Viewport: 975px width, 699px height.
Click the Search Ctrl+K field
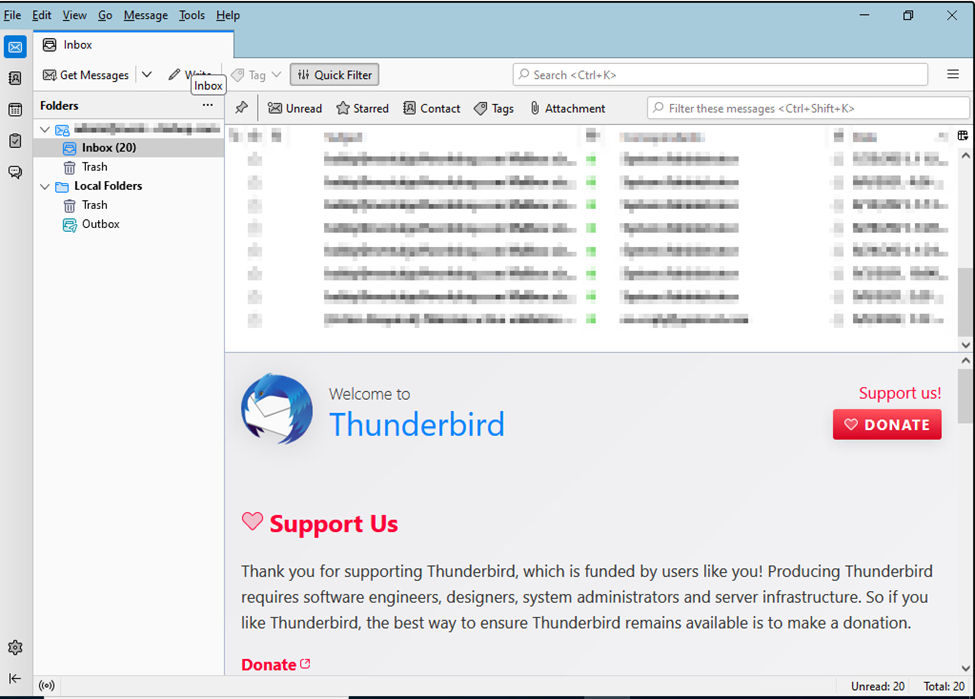coord(720,75)
